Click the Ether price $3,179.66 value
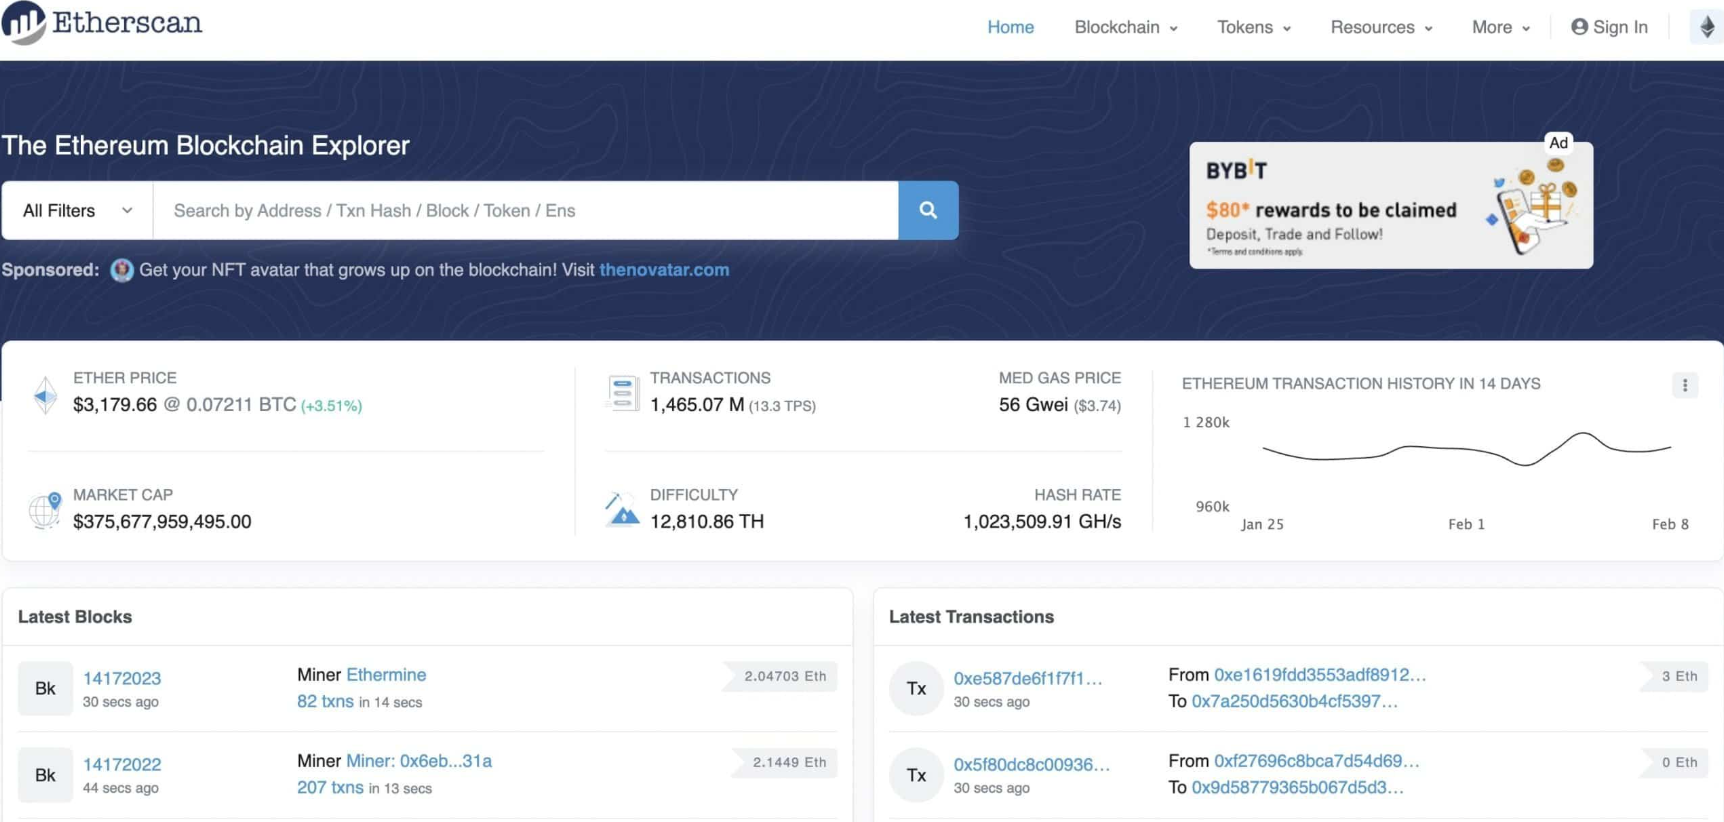The height and width of the screenshot is (822, 1724). click(115, 405)
